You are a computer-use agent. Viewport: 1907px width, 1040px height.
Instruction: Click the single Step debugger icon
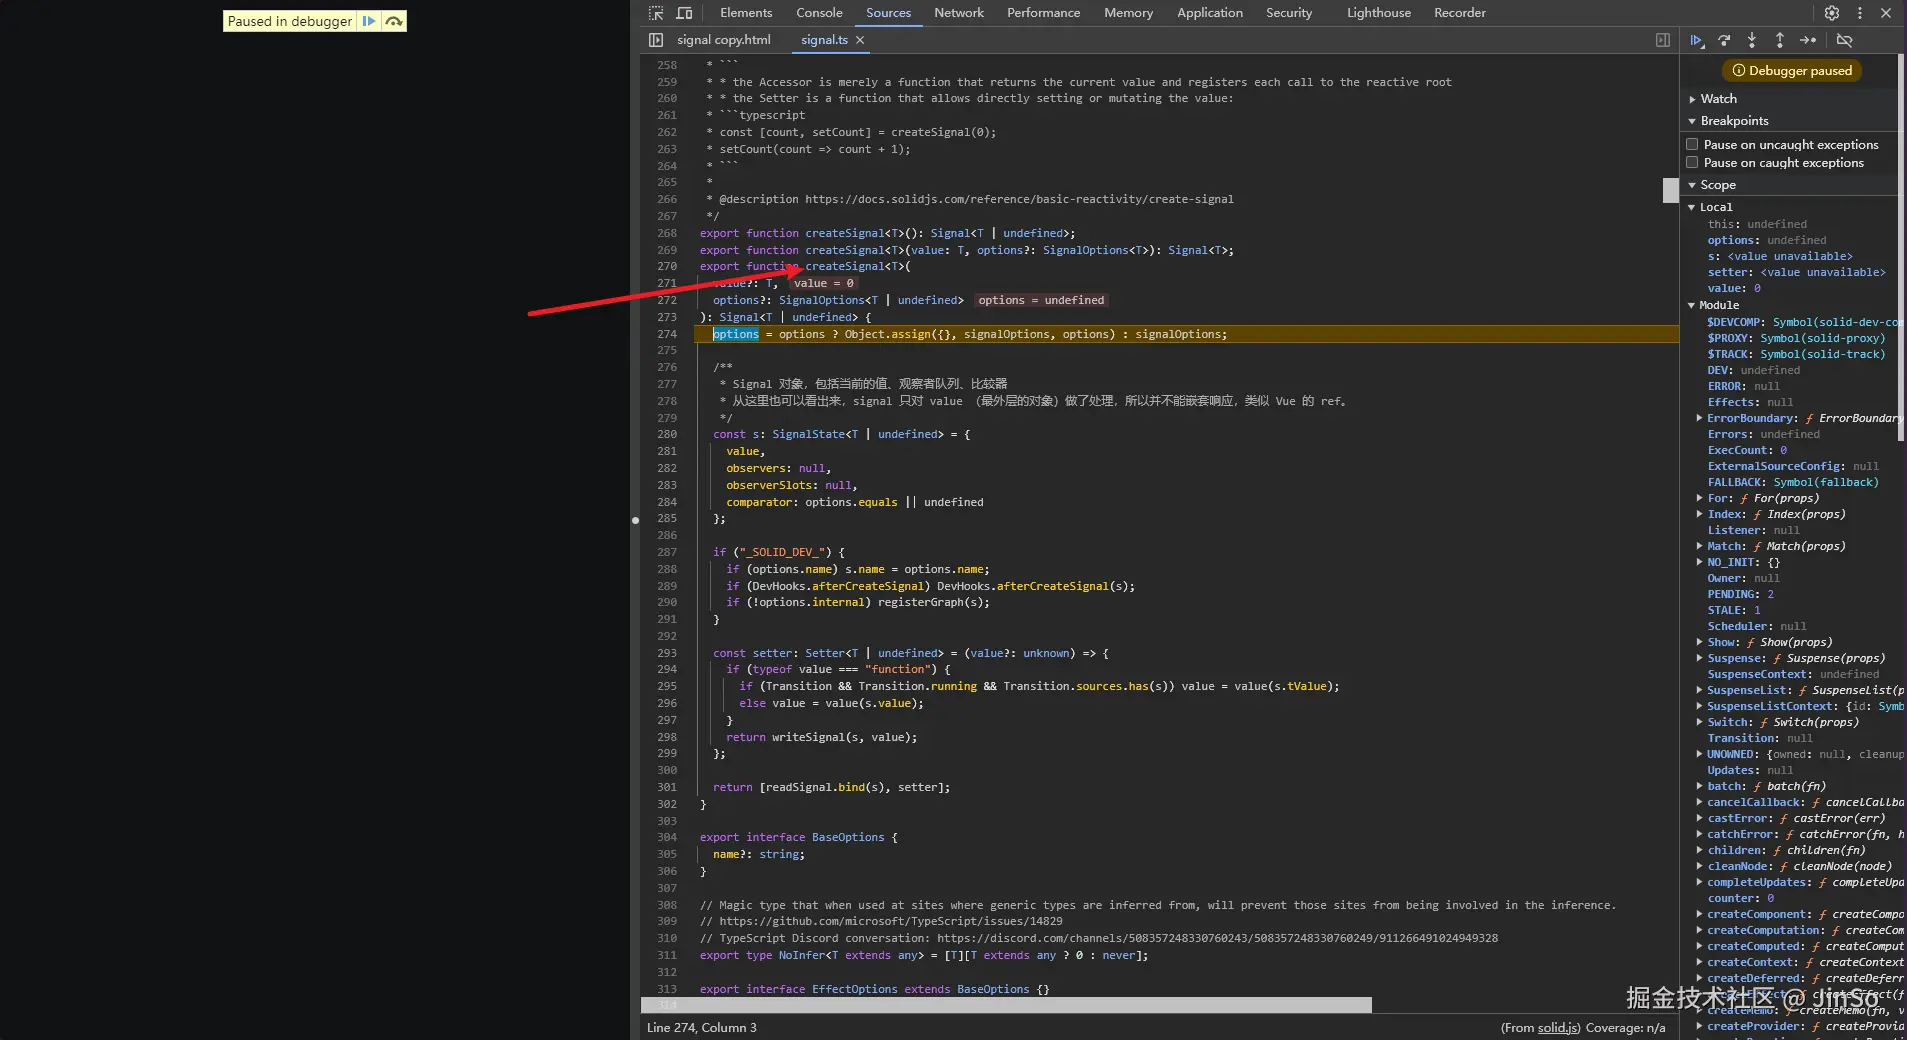pos(1808,40)
